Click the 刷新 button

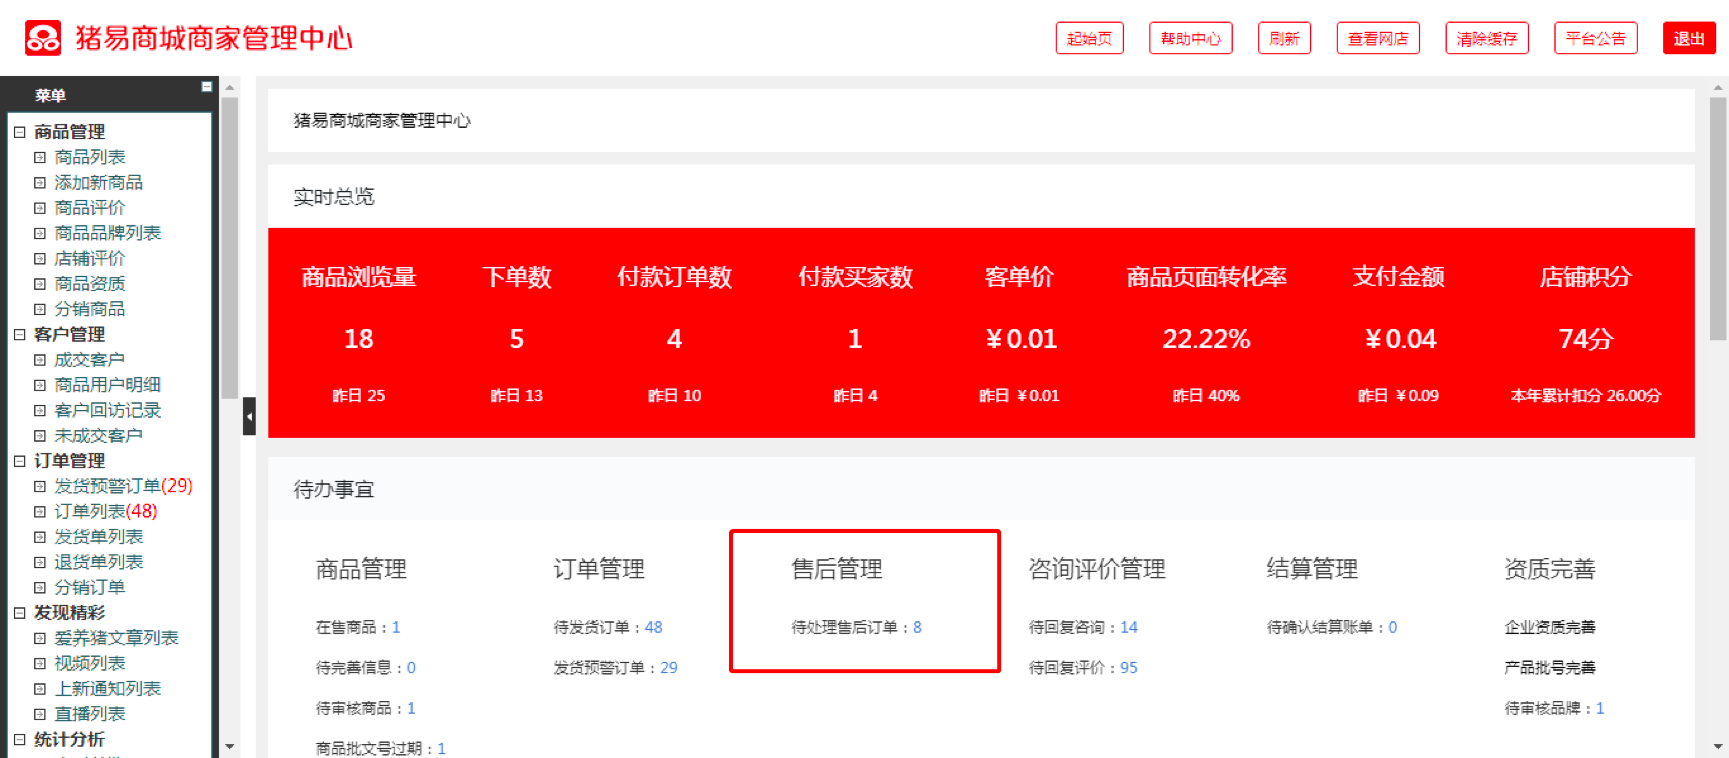tap(1284, 38)
